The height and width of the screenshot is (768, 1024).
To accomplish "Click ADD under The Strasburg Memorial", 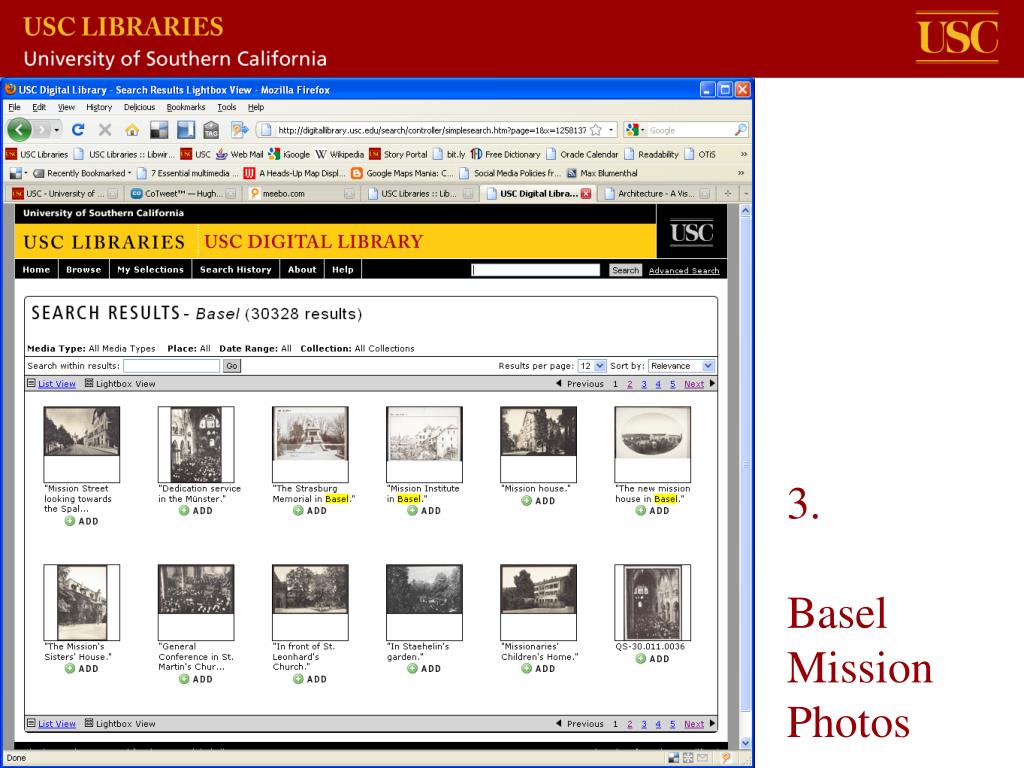I will tap(310, 511).
